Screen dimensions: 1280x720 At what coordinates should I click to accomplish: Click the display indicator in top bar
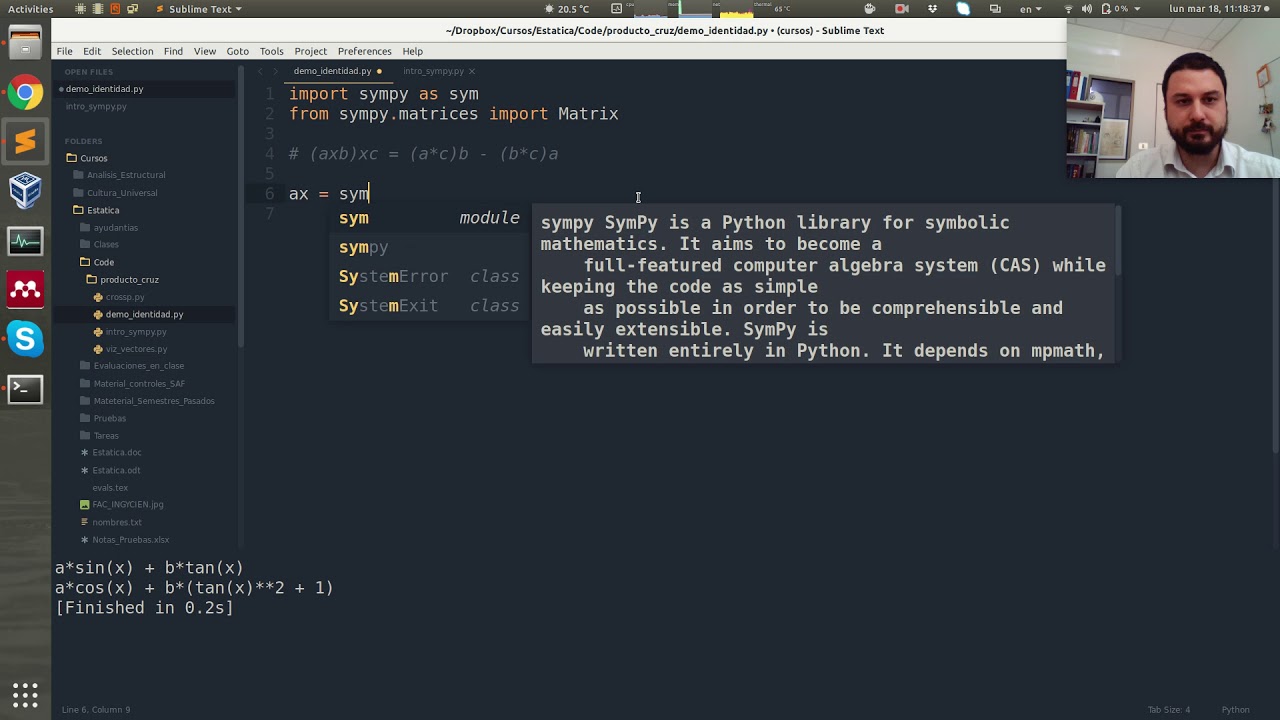pyautogui.click(x=995, y=9)
